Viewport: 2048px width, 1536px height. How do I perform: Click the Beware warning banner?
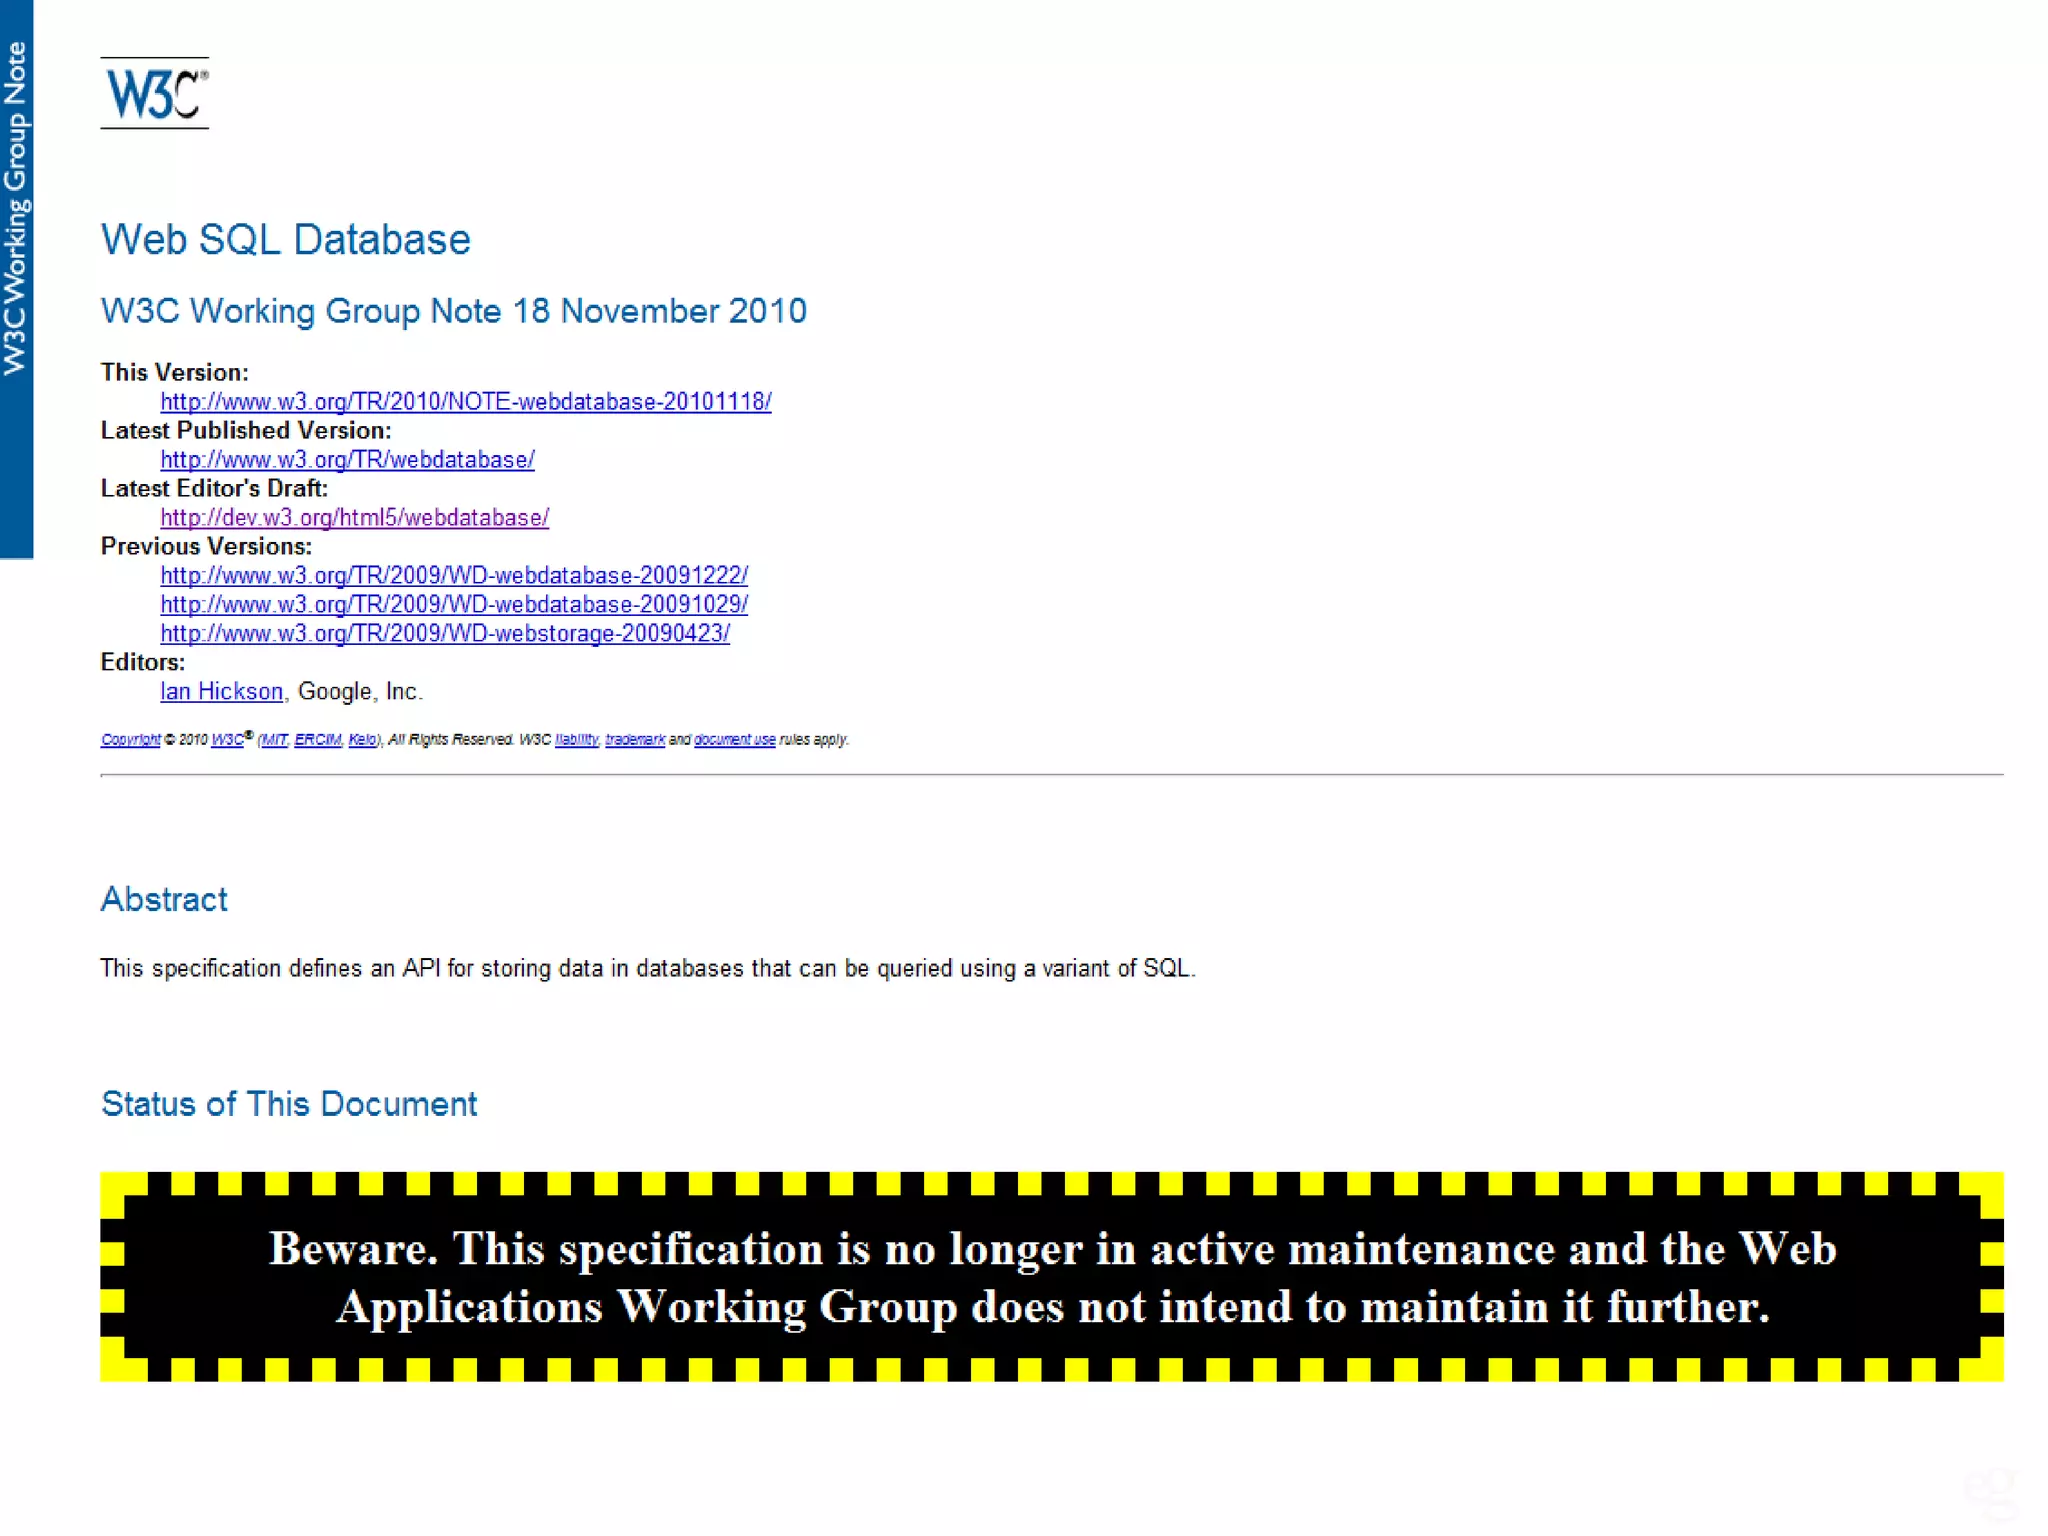[x=1051, y=1277]
